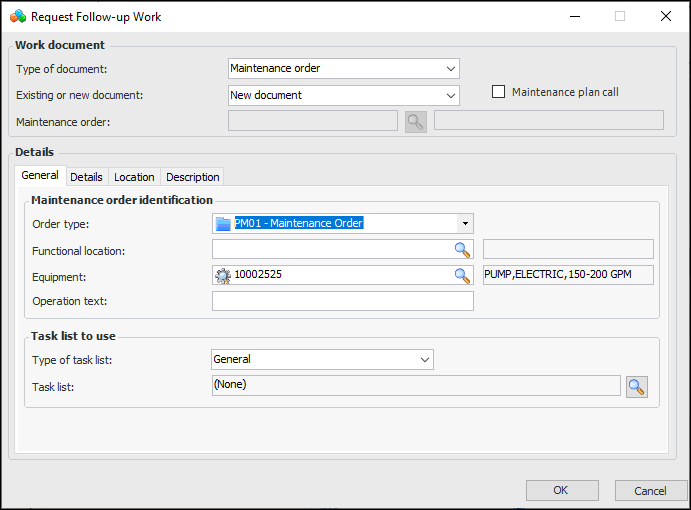Viewport: 691px width, 510px height.
Task: Click the Maintenance order lookup icon
Action: point(415,121)
